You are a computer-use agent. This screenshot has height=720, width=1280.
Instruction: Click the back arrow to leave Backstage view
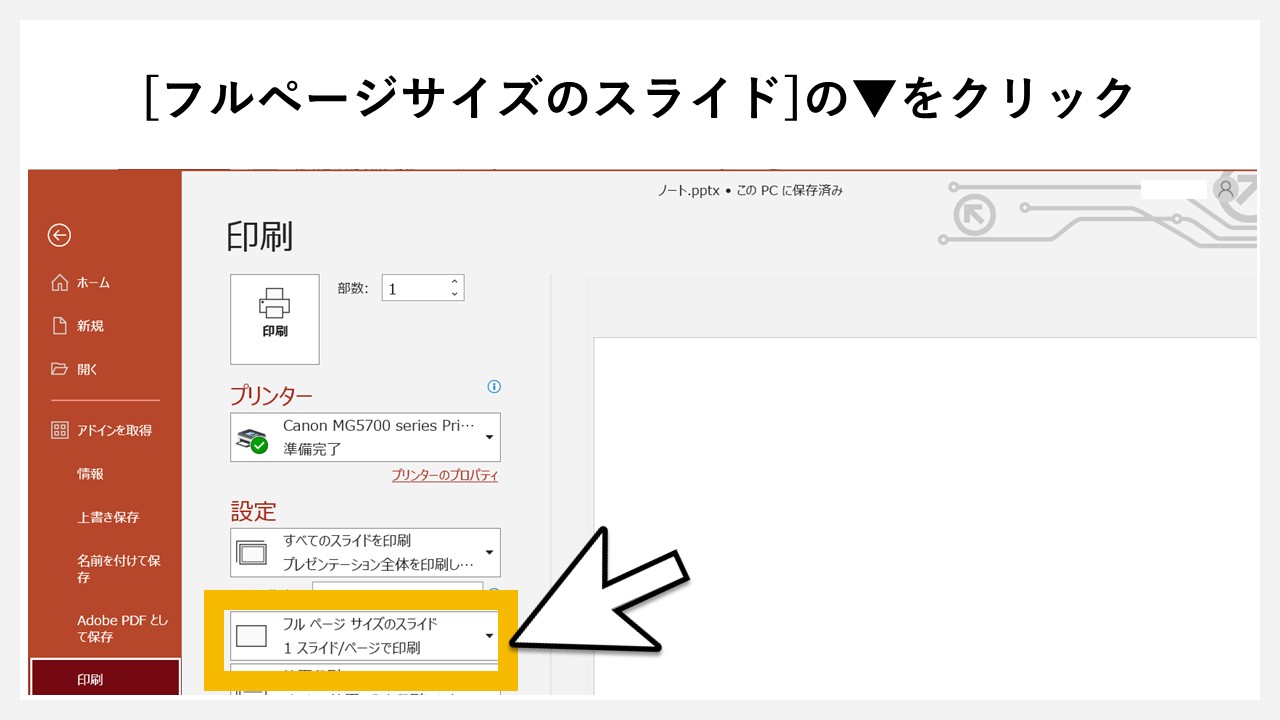pos(60,236)
